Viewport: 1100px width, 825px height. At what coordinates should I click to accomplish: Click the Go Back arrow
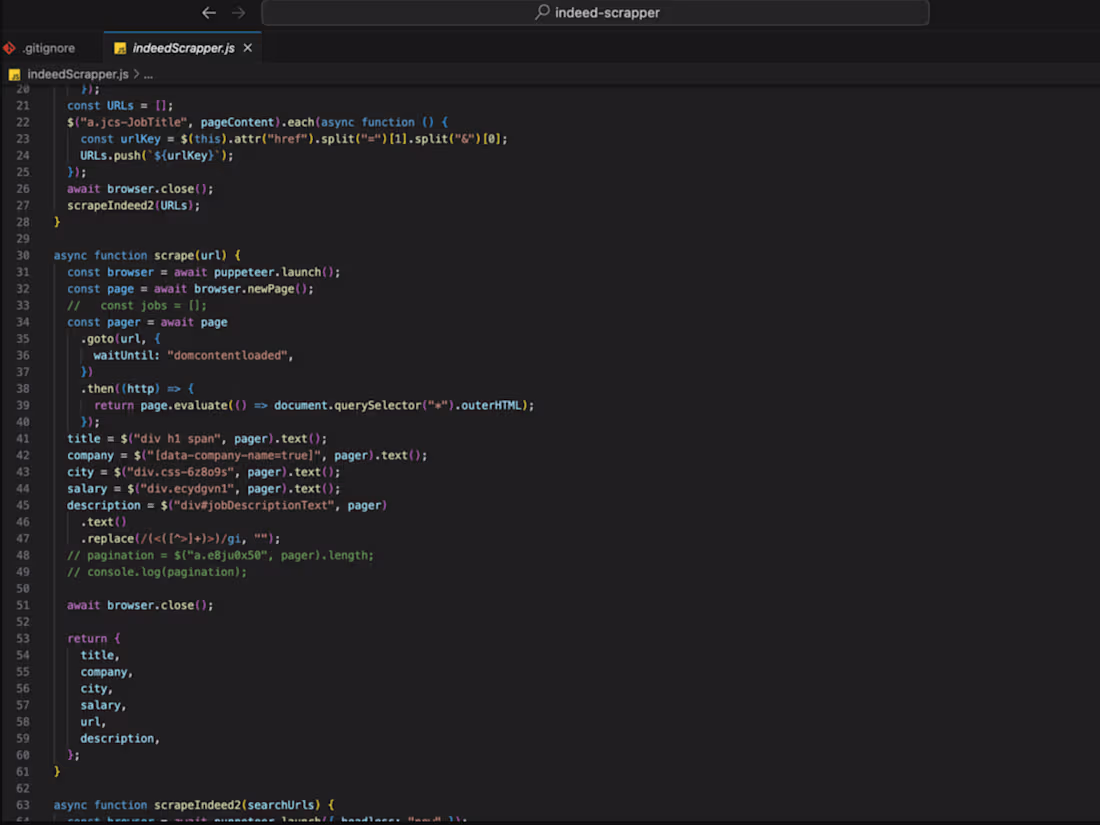(208, 13)
